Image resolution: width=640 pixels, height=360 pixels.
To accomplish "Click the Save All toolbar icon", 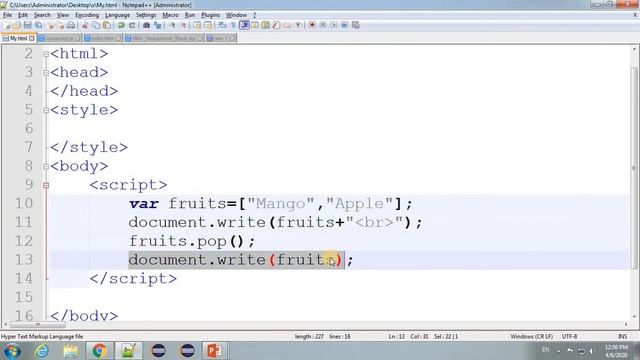I will 38,25.
